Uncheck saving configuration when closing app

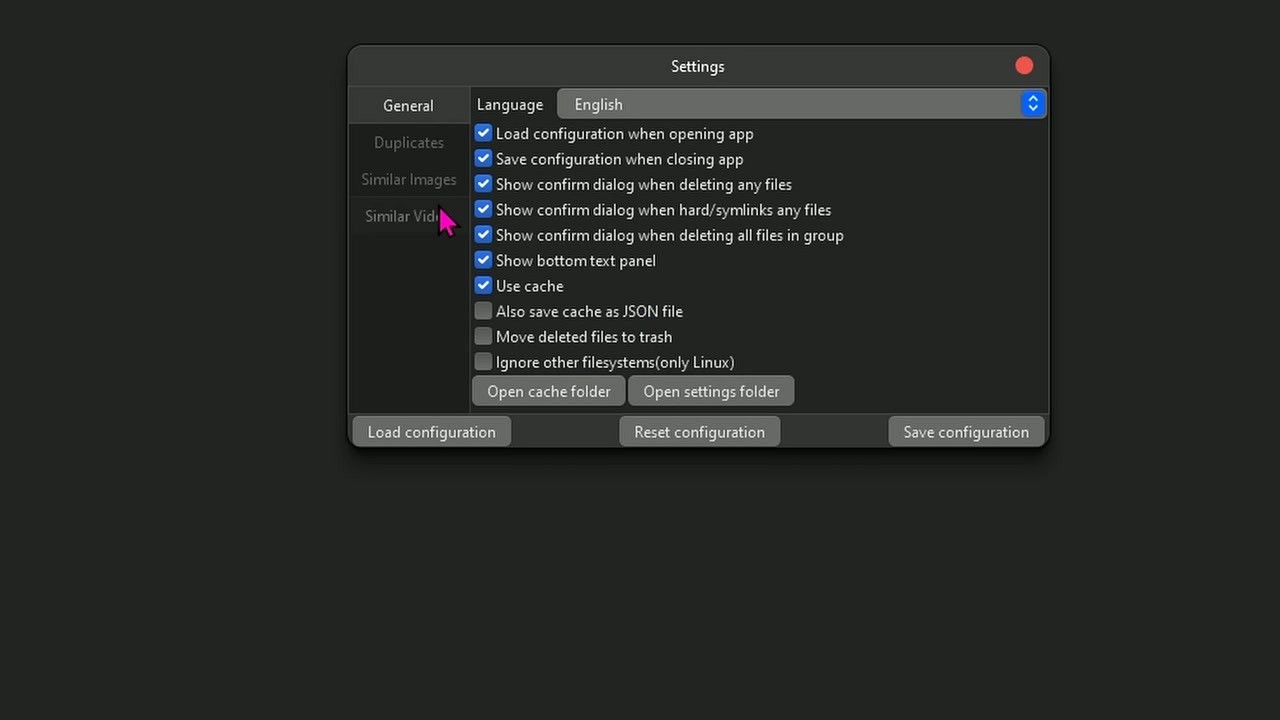[x=483, y=158]
